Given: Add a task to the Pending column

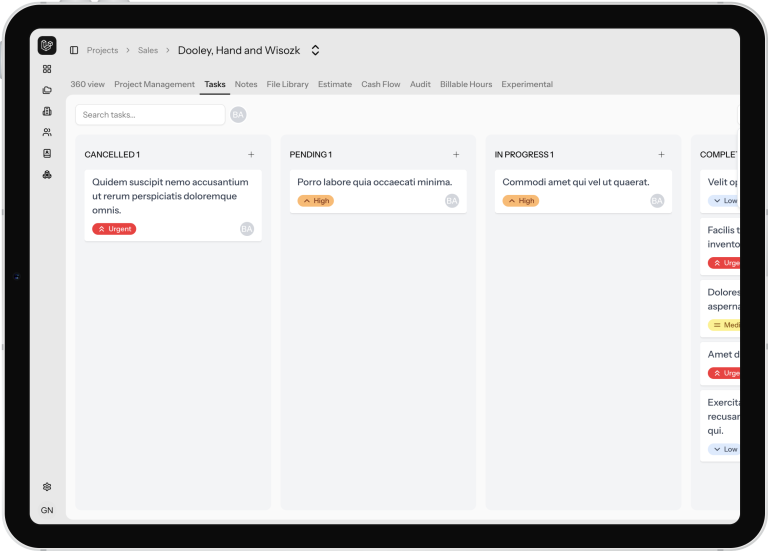Looking at the screenshot, I should (456, 155).
